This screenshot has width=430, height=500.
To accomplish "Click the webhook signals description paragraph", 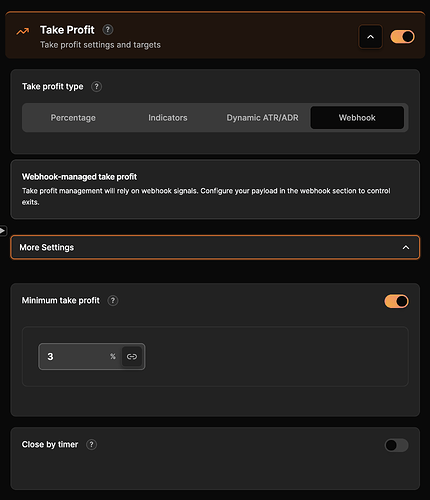I will 206,196.
